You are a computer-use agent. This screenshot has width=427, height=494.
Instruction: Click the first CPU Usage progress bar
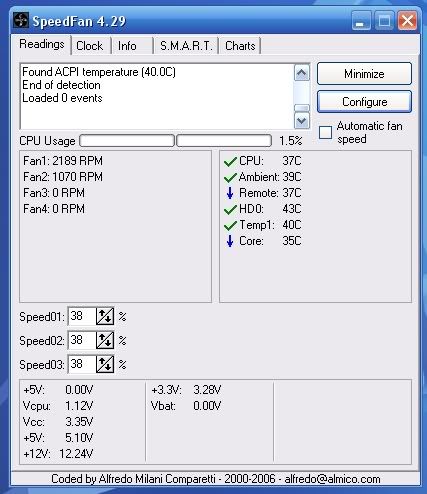tap(127, 141)
